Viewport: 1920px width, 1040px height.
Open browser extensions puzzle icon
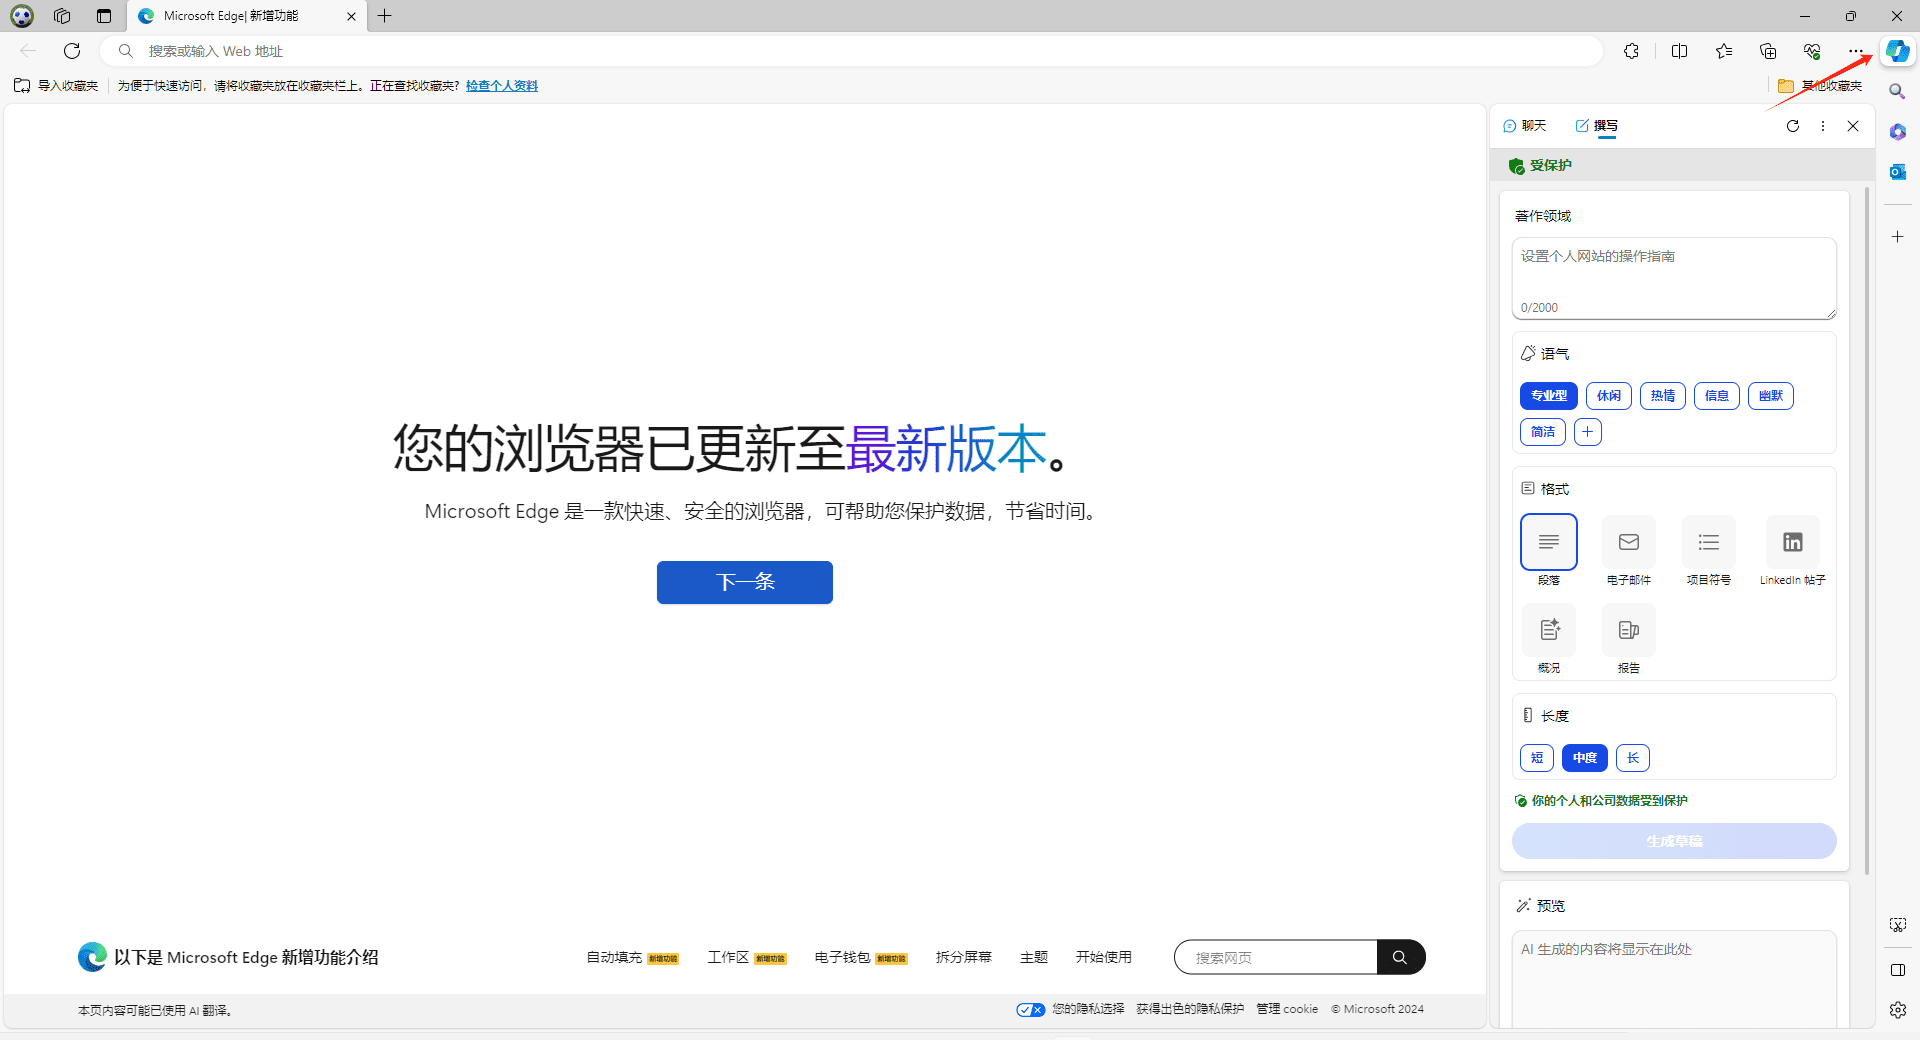tap(1631, 51)
